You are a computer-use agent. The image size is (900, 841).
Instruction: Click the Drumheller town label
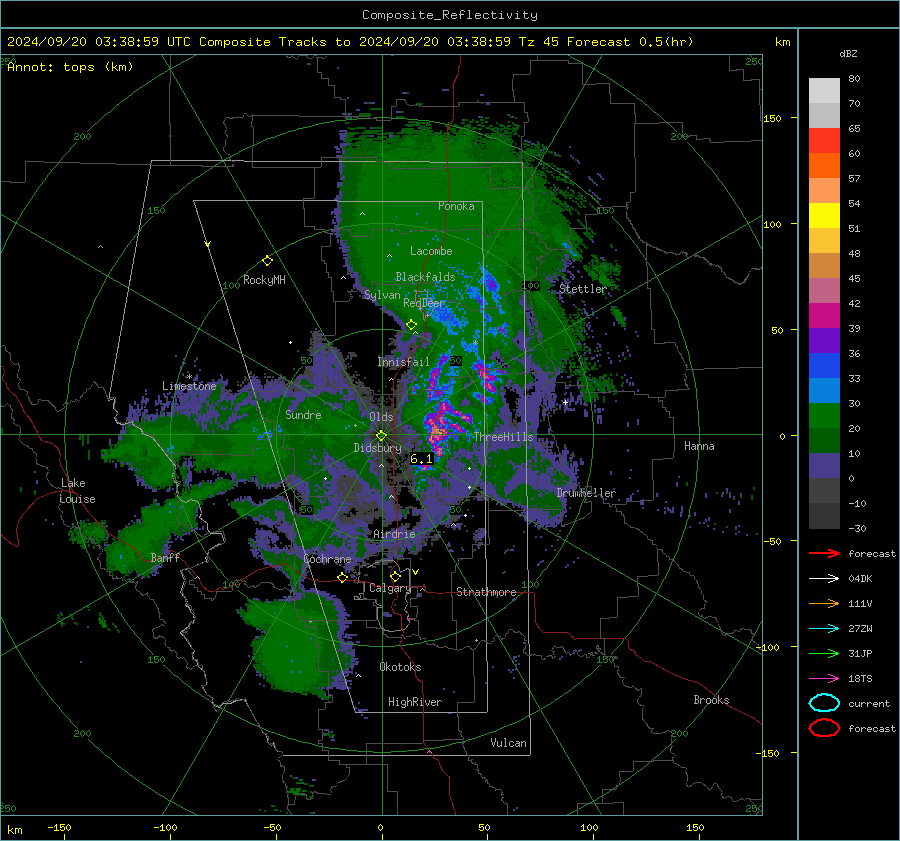click(x=586, y=493)
